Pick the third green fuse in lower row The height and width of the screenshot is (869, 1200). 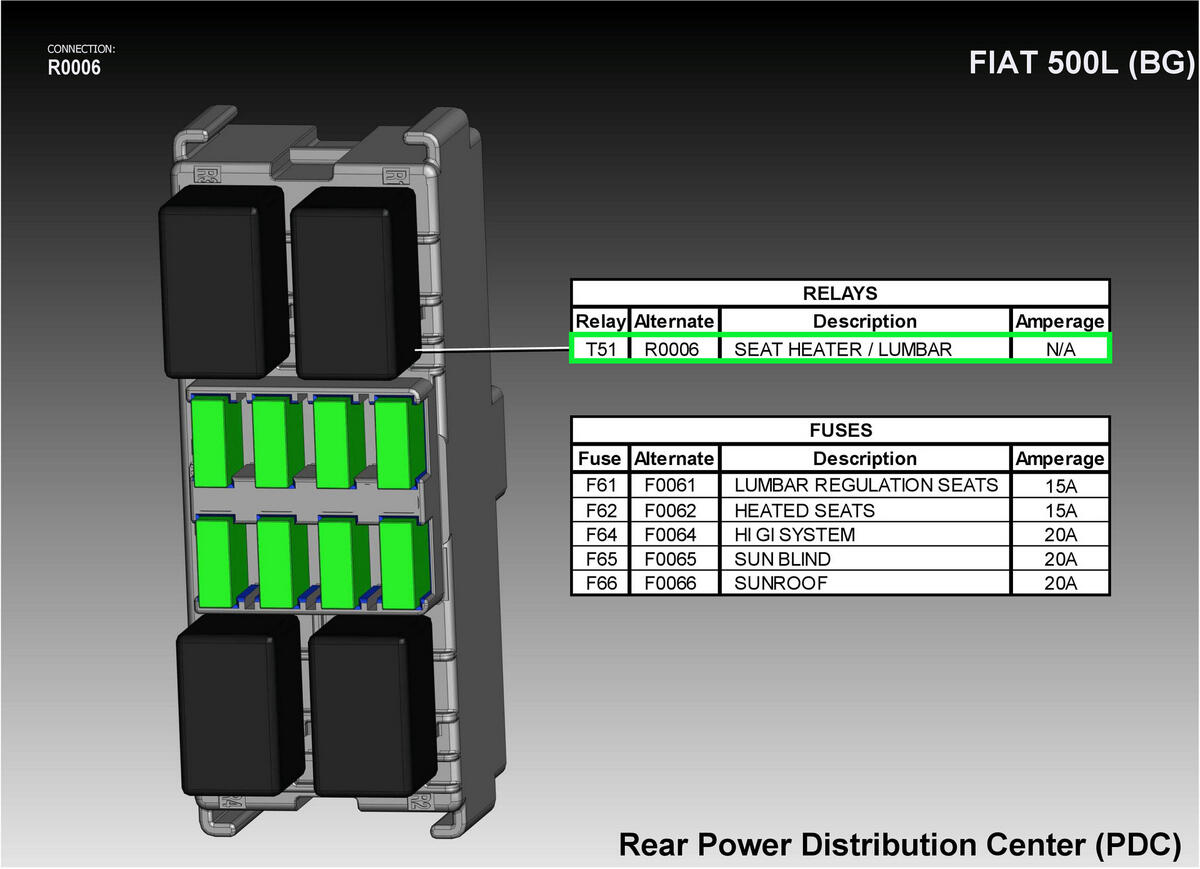coord(342,562)
